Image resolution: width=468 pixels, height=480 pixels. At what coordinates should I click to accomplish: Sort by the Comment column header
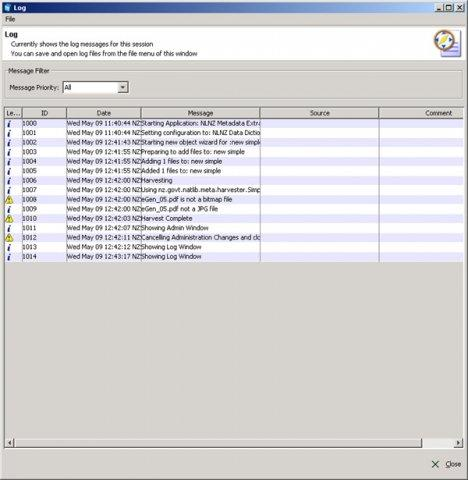point(421,113)
